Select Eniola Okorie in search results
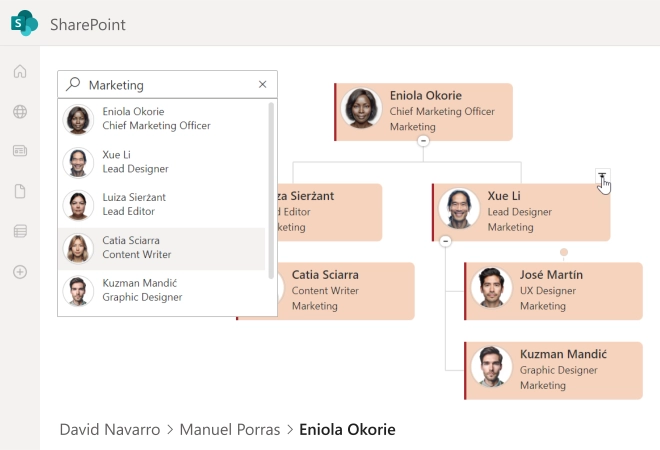The image size is (660, 450). [x=156, y=119]
